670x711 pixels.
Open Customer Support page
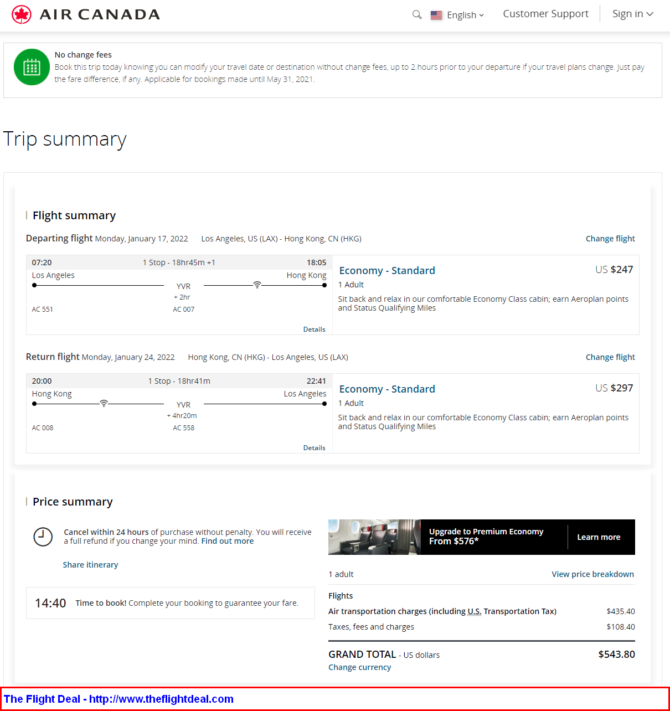[x=545, y=14]
